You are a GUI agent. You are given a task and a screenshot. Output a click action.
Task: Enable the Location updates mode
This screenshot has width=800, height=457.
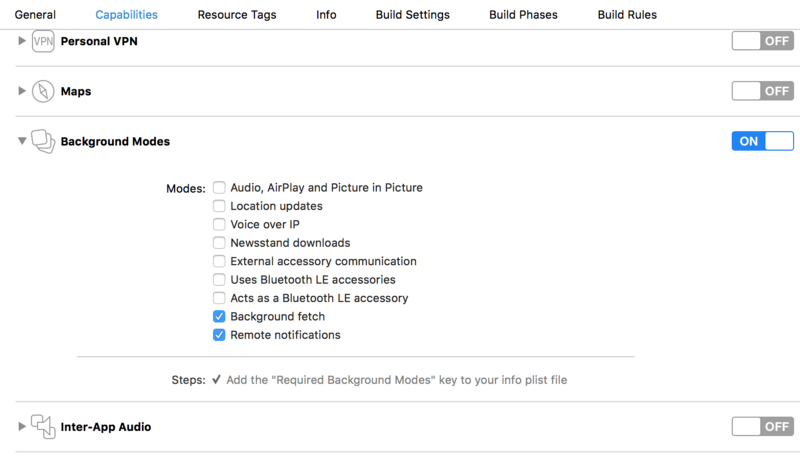click(219, 206)
